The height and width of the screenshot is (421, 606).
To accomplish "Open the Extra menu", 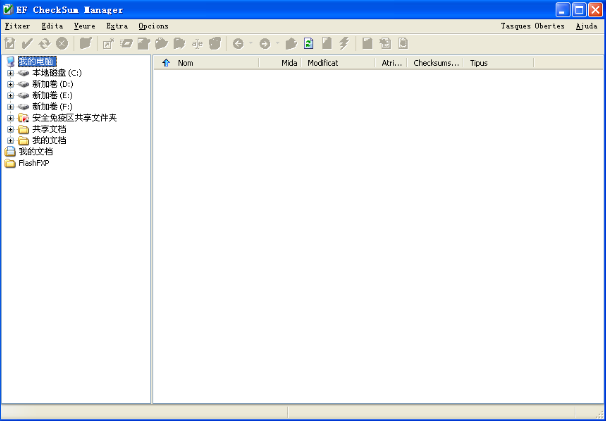I will click(117, 26).
